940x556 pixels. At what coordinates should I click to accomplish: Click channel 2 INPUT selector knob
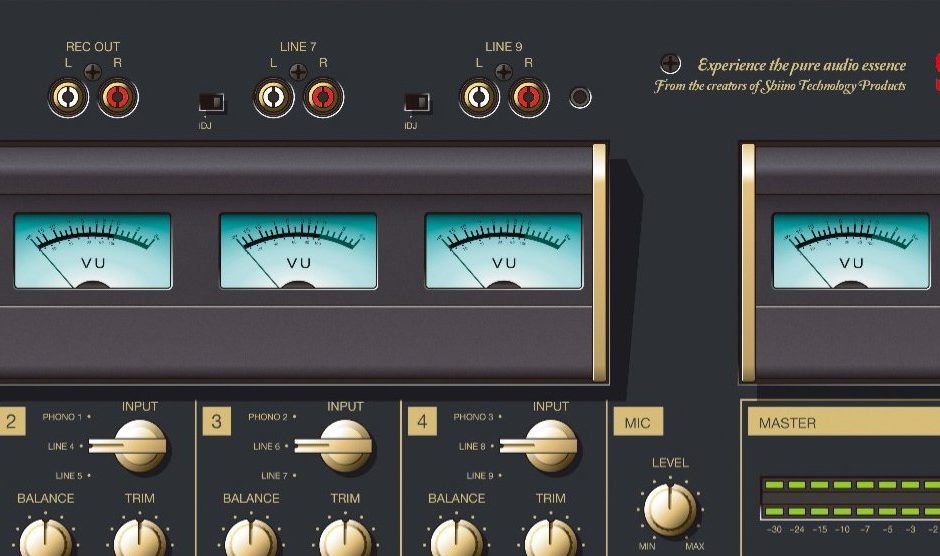coord(139,445)
